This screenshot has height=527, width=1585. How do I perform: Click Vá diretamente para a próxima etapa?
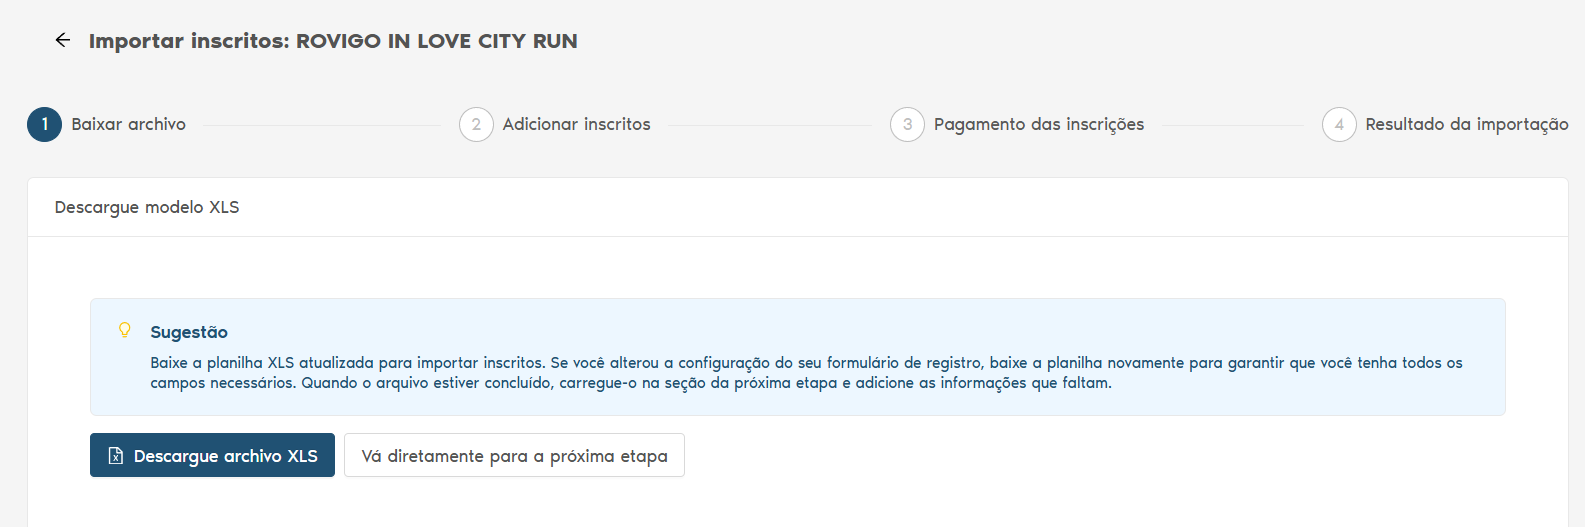514,456
